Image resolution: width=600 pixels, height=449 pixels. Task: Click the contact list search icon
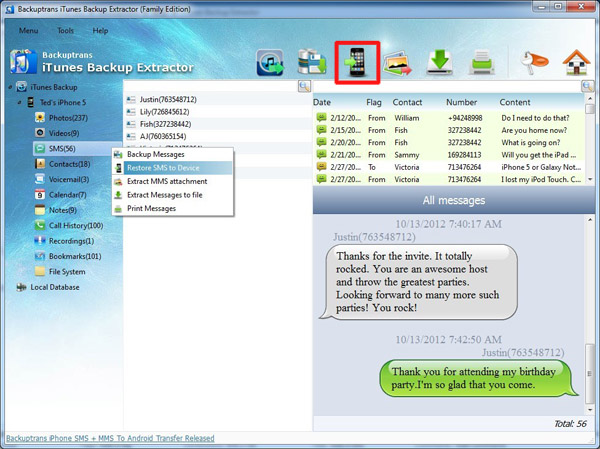(x=304, y=86)
